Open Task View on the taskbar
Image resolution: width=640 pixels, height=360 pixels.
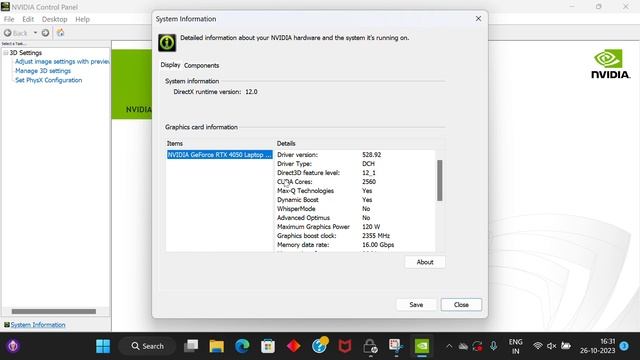click(191, 346)
